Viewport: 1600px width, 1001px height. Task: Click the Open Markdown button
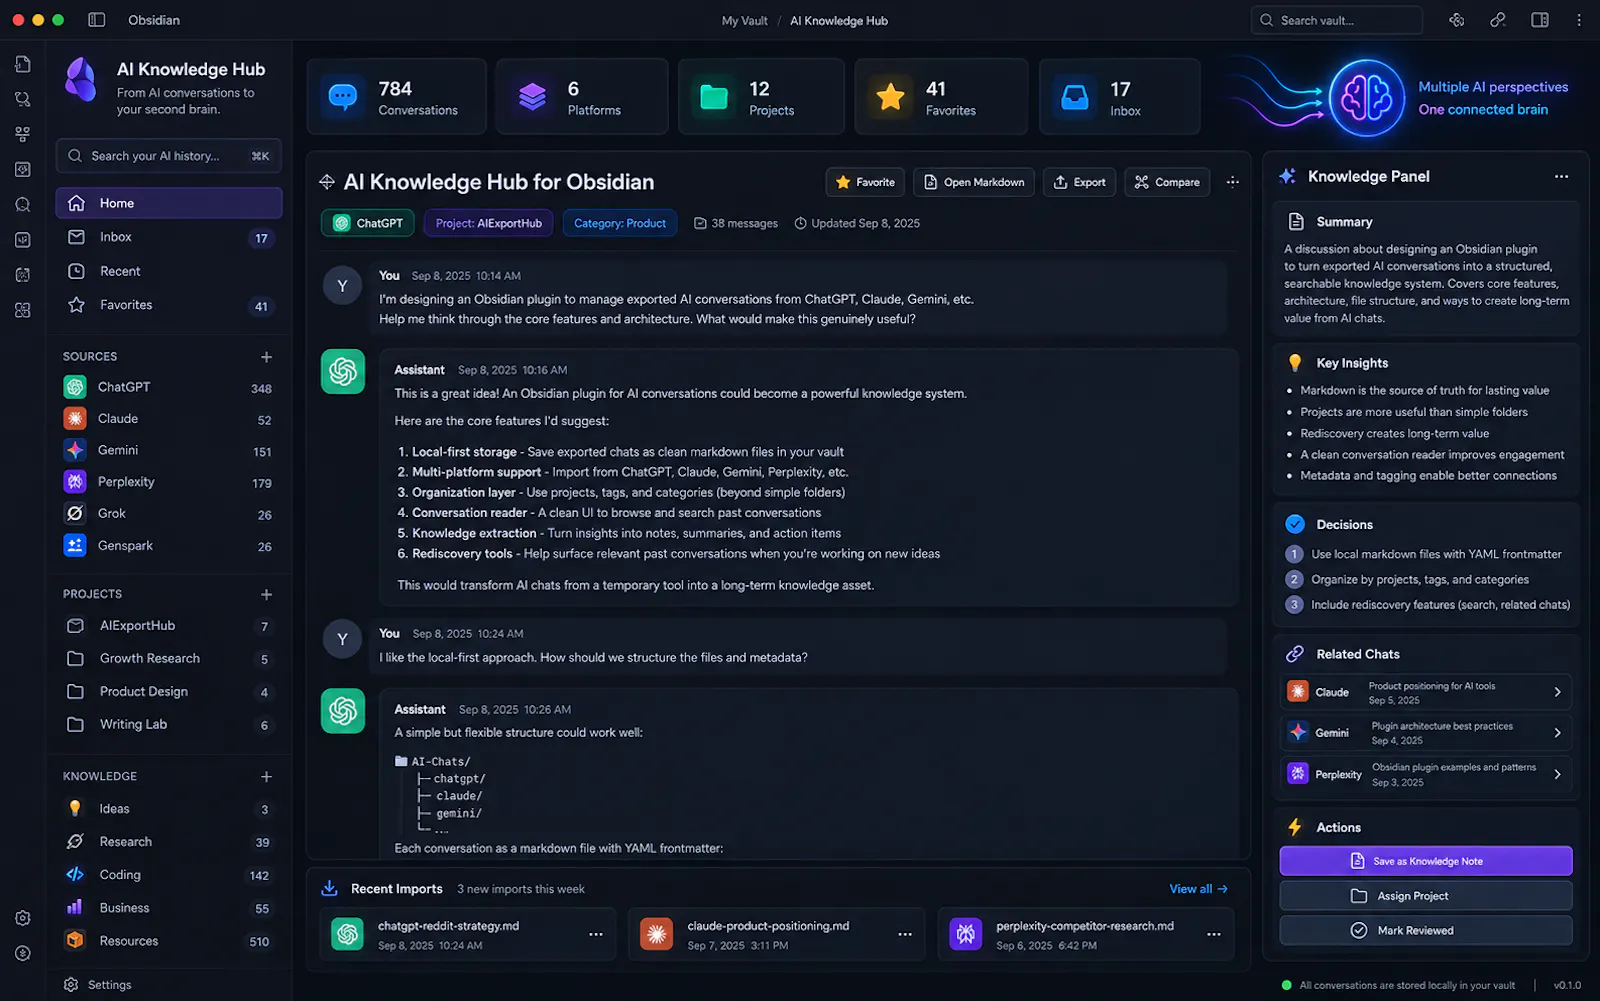[x=974, y=182]
